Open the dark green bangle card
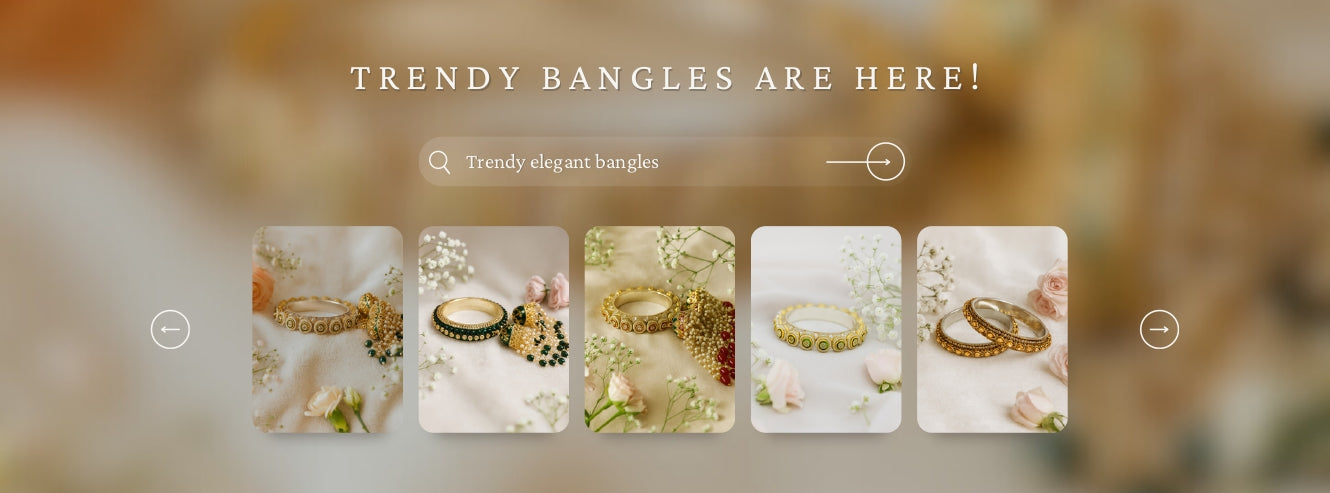 click(493, 329)
